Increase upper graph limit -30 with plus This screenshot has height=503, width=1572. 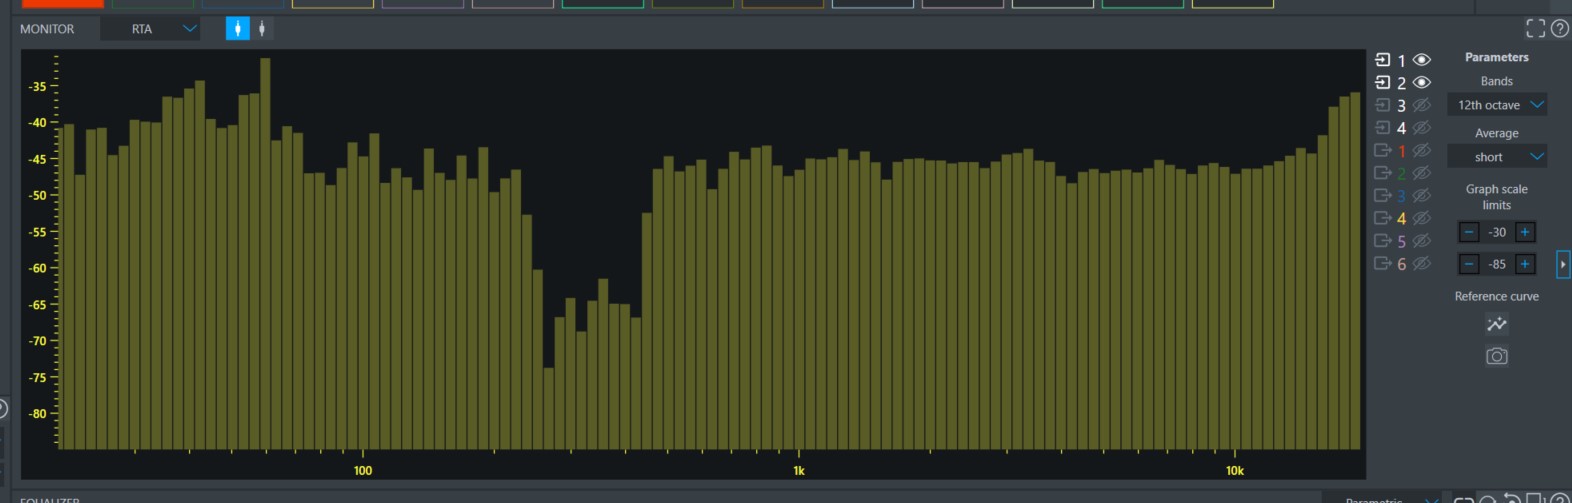[1525, 232]
